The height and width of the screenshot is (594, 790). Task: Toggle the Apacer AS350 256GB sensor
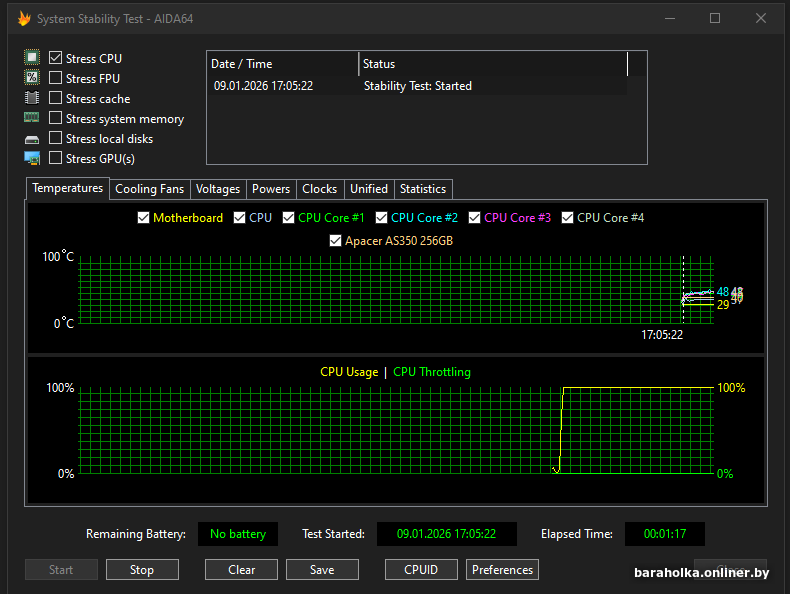[336, 241]
